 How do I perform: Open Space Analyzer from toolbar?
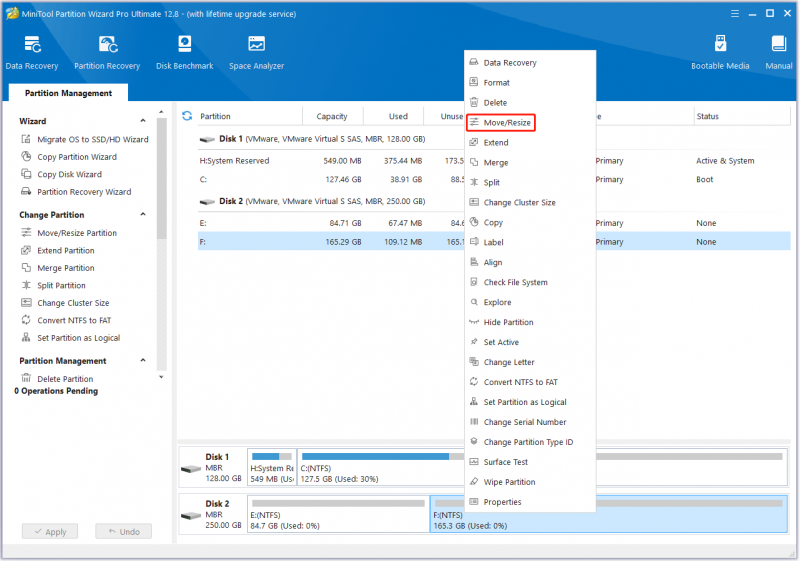pyautogui.click(x=257, y=53)
